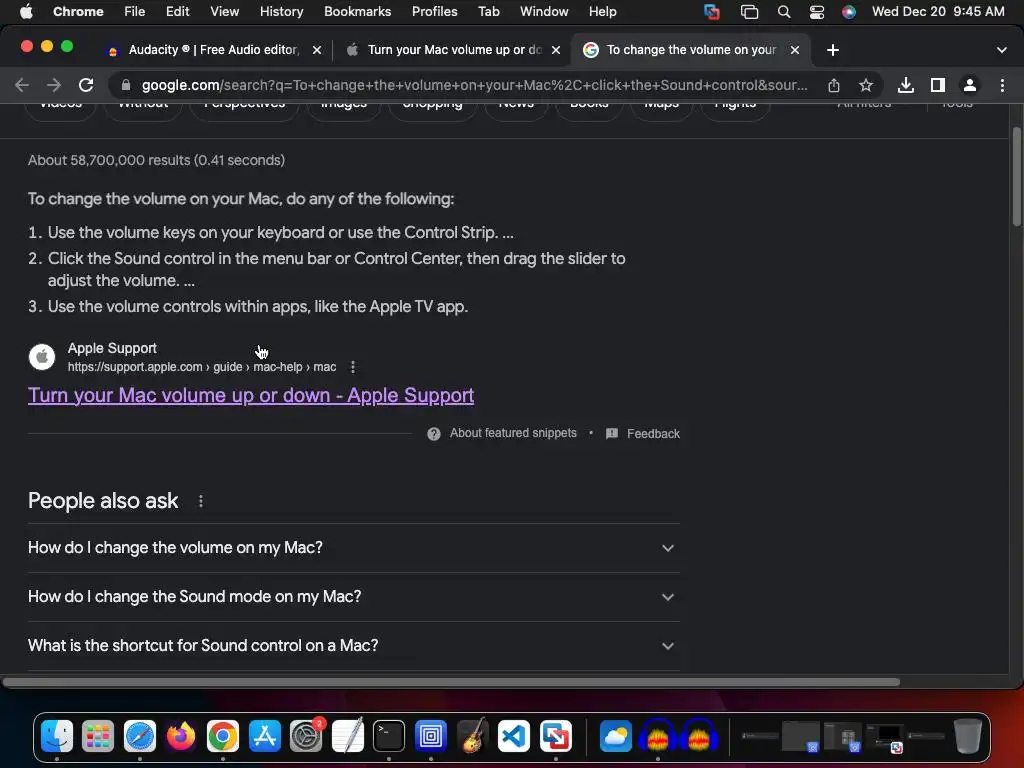Open the Window menu
Image resolution: width=1024 pixels, height=768 pixels.
(544, 12)
